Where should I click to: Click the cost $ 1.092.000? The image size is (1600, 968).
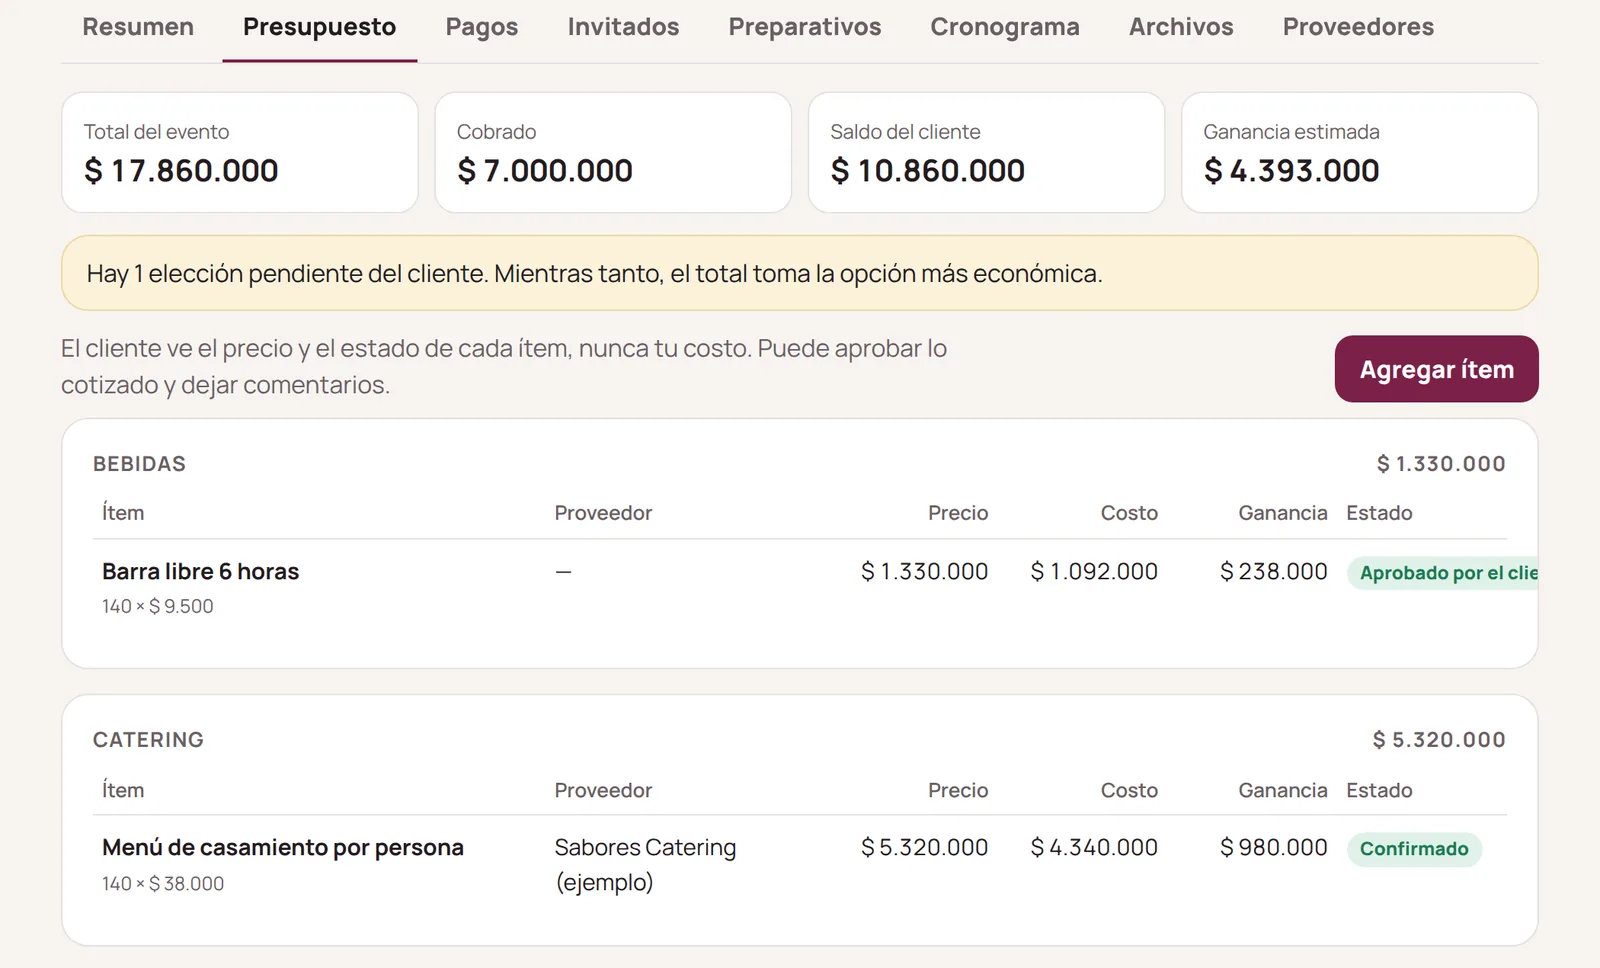[1094, 571]
